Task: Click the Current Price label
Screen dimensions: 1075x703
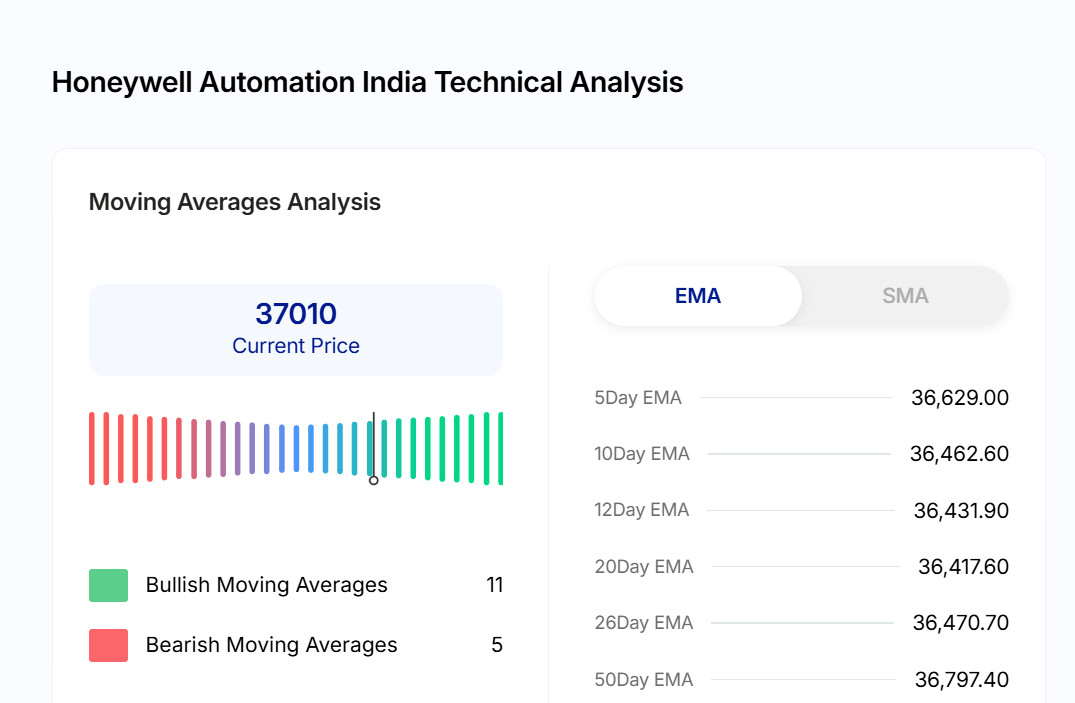Action: (296, 346)
